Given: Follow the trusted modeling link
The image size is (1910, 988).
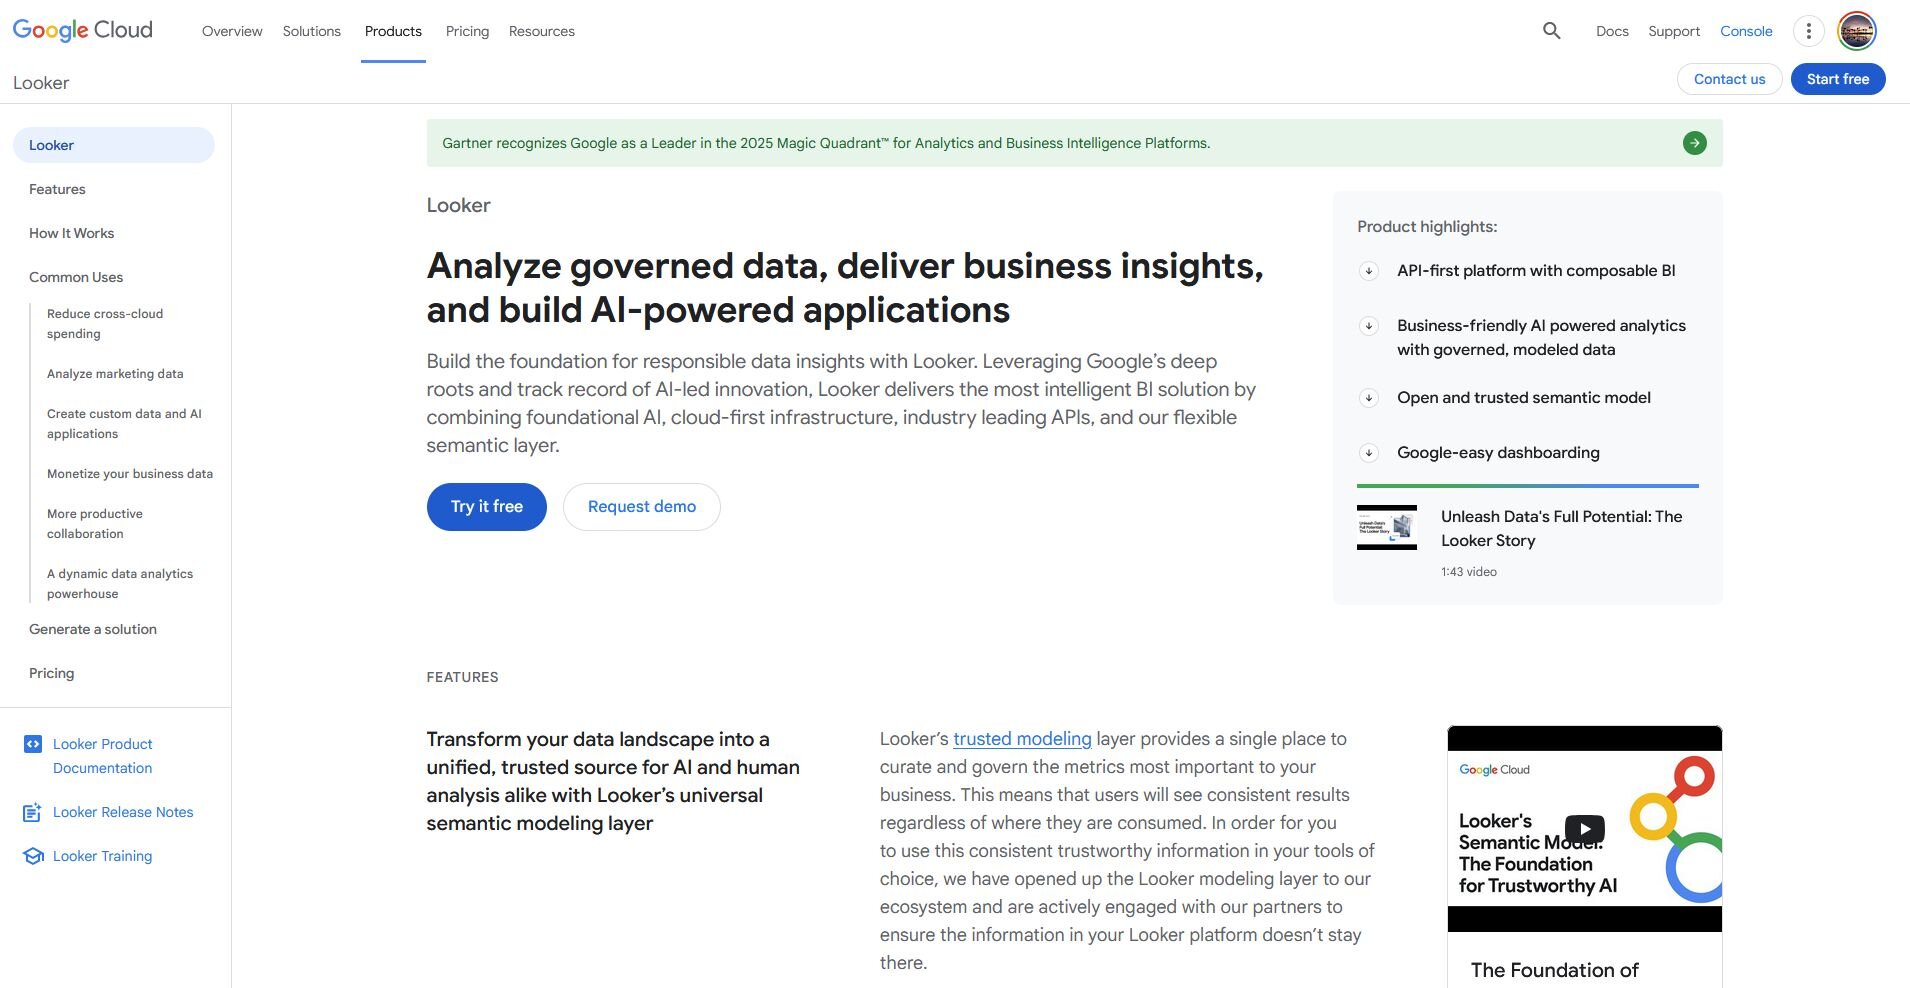Looking at the screenshot, I should coord(1022,739).
